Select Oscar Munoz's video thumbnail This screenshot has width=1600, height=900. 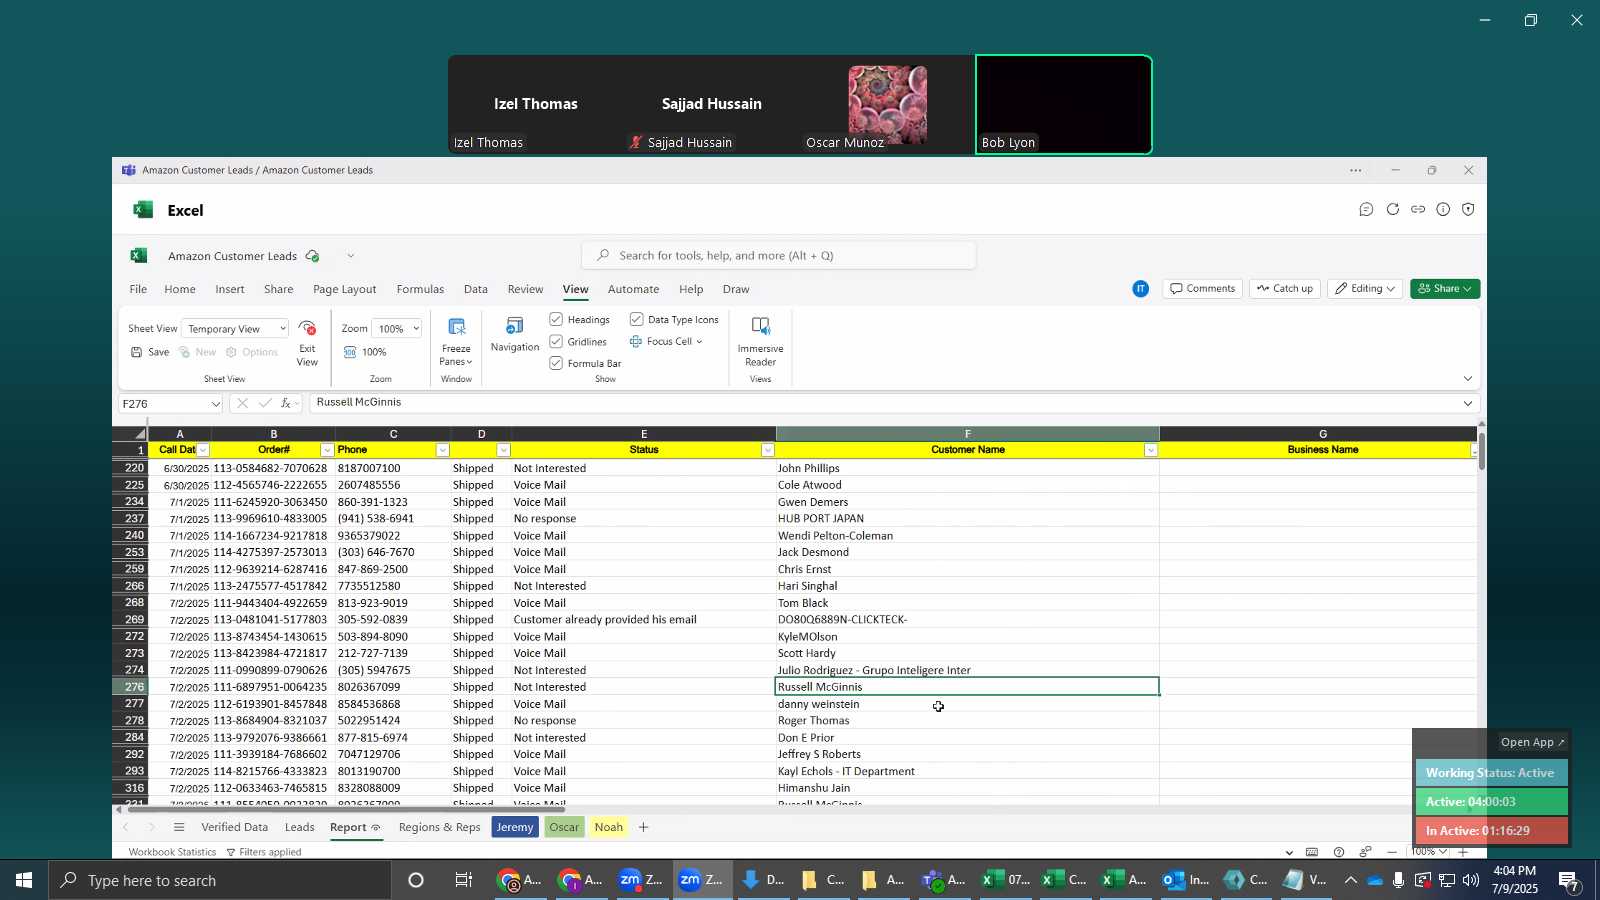887,105
